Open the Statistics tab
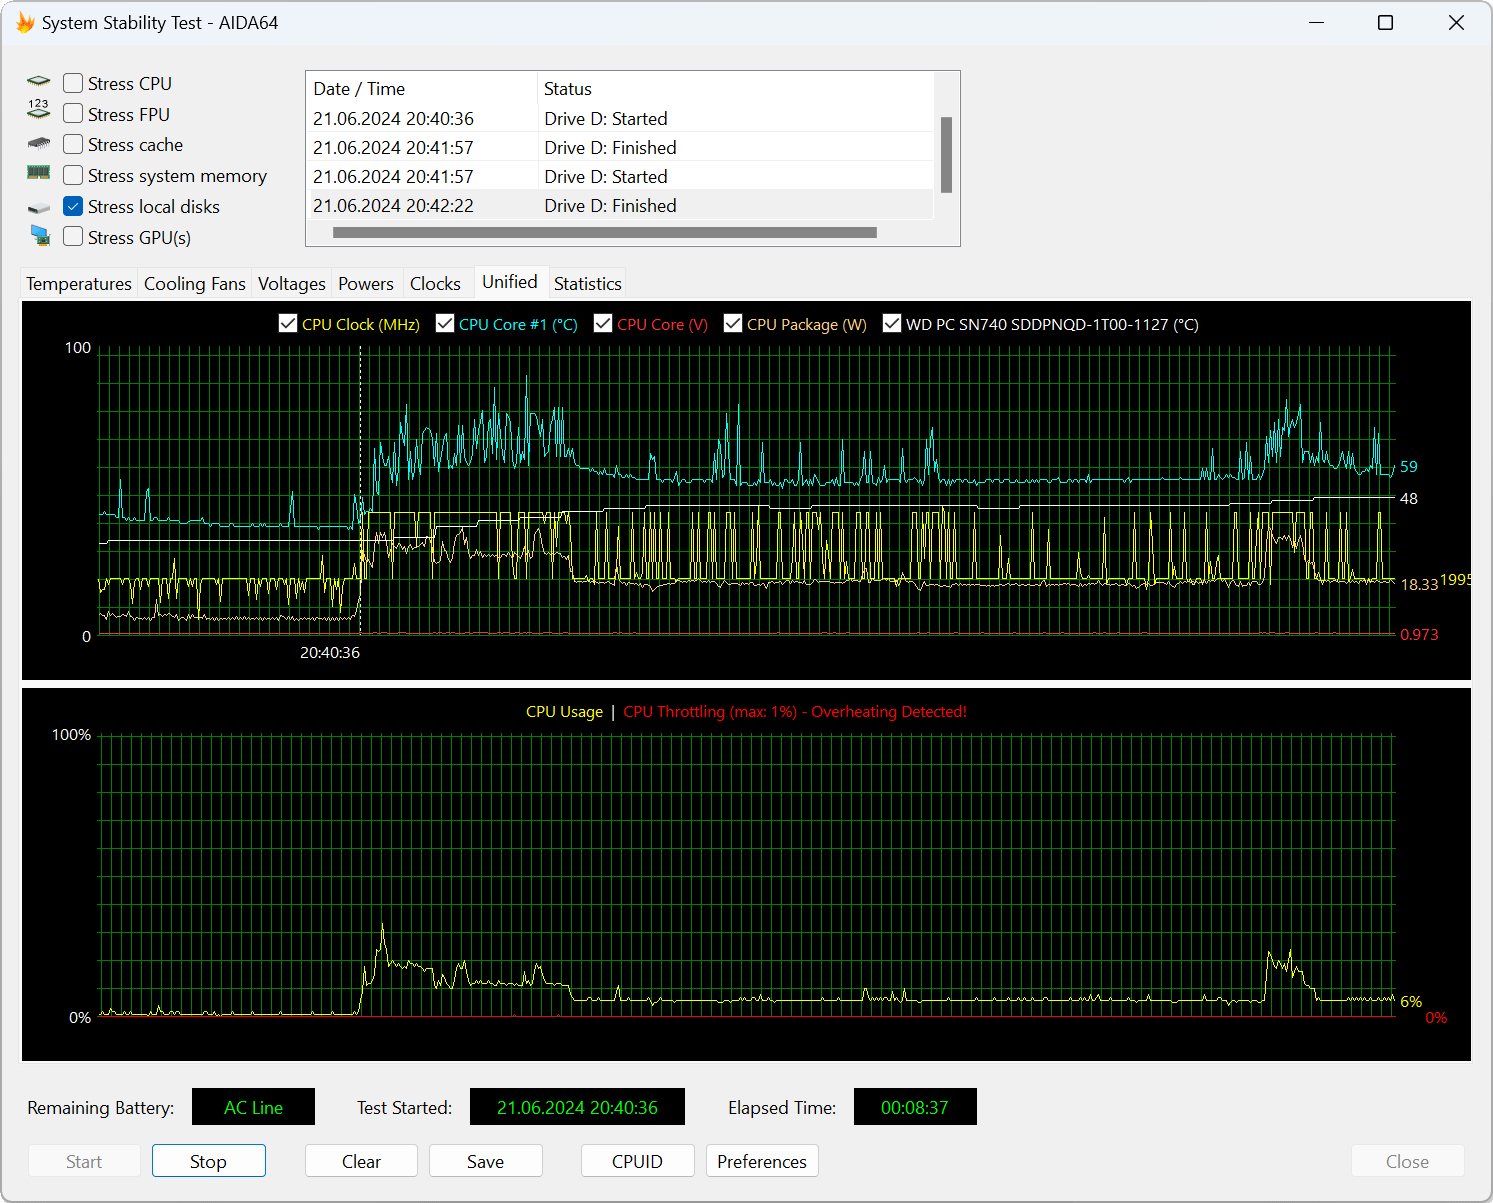This screenshot has height=1203, width=1493. (x=587, y=284)
